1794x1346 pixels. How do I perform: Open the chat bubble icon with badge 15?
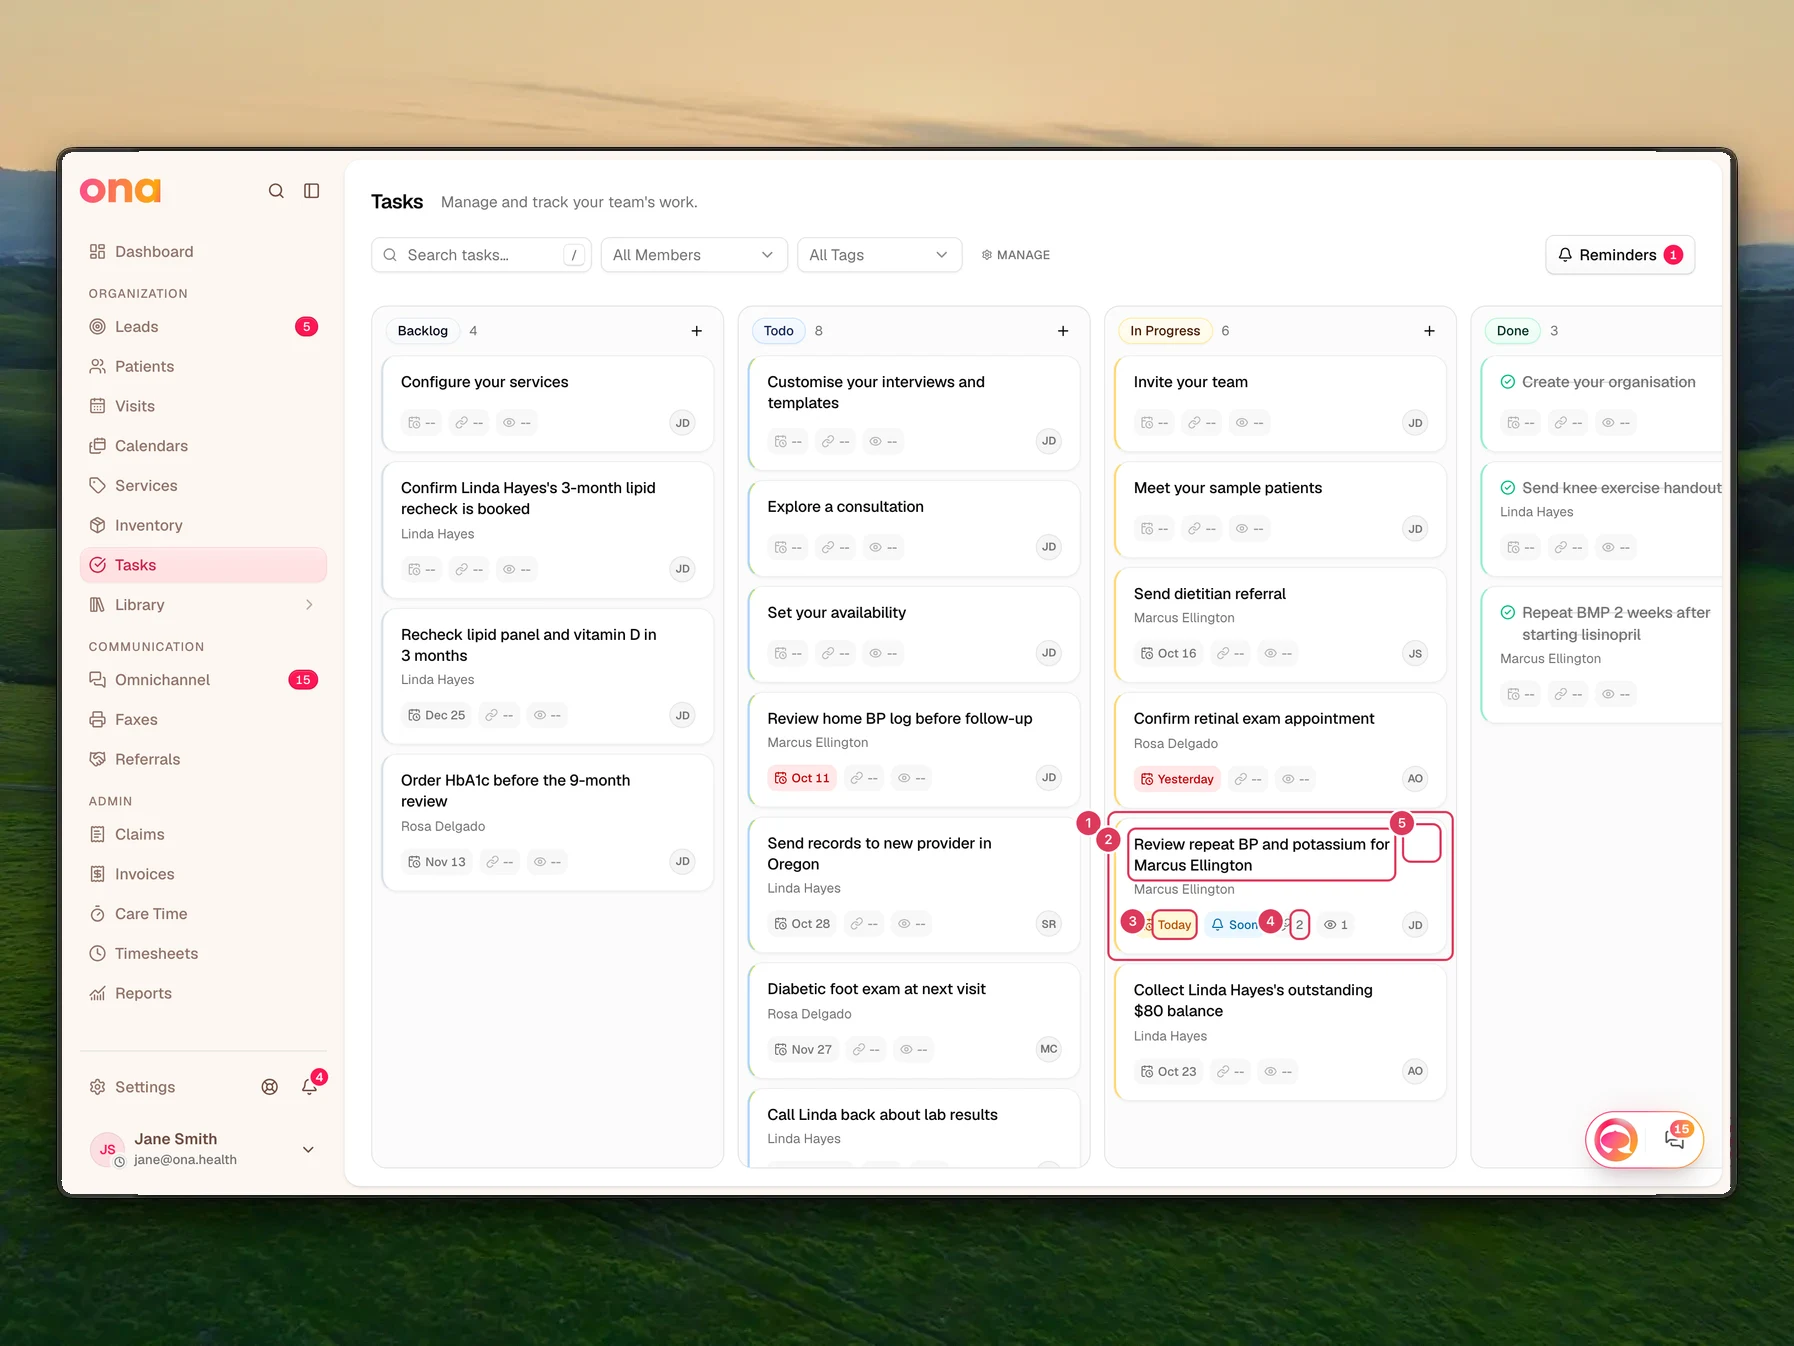coord(1675,1138)
